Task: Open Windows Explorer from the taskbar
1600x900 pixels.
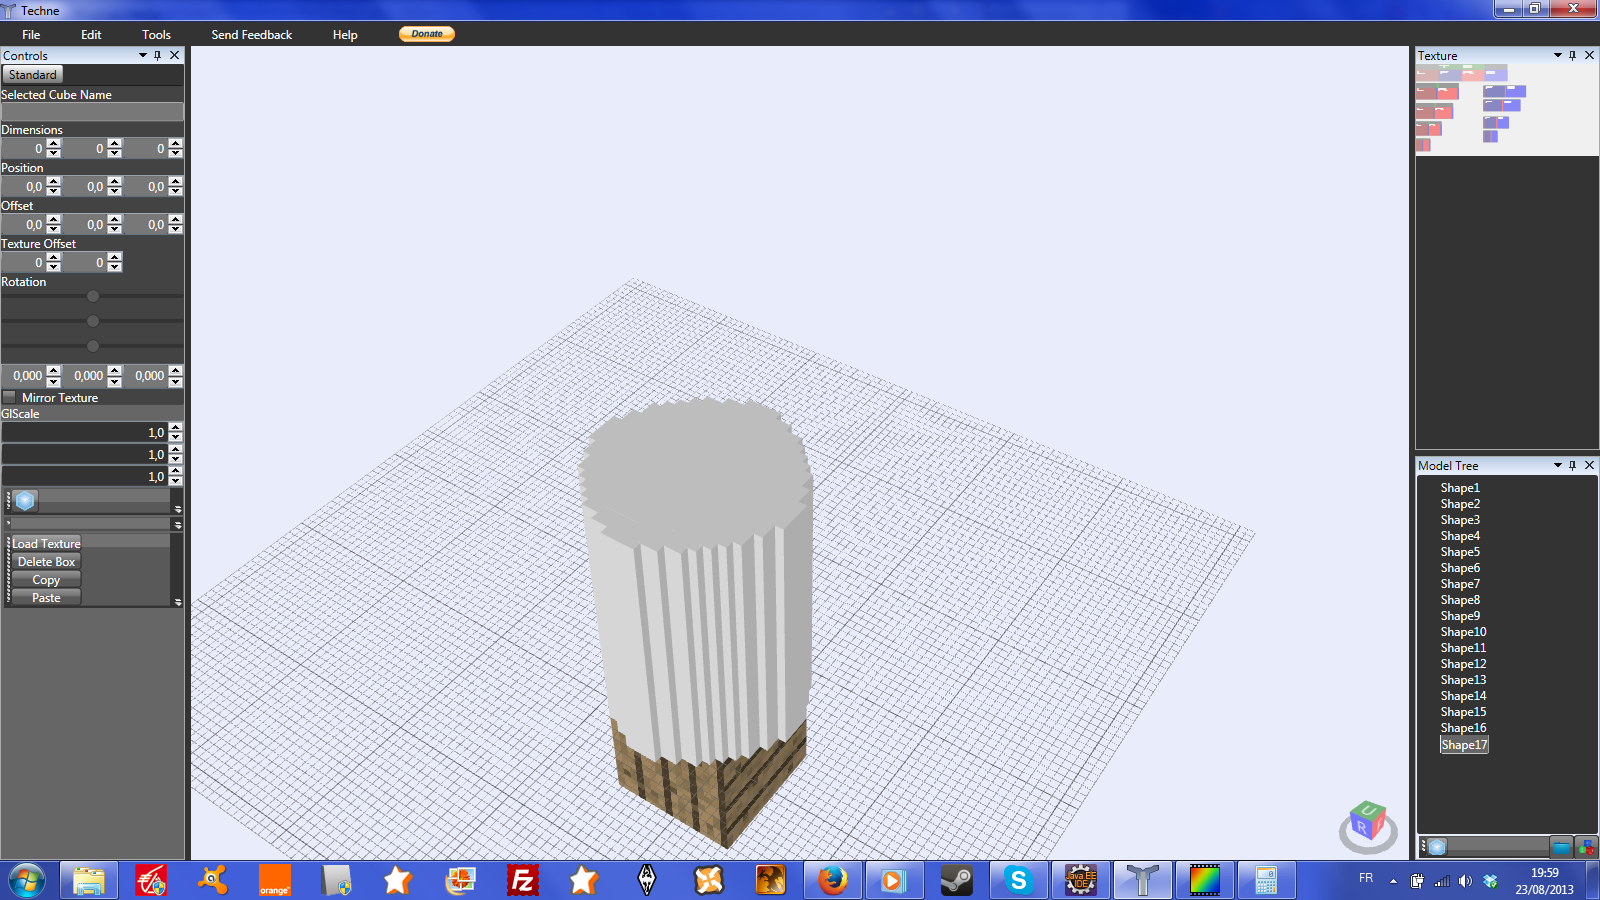Action: tap(89, 880)
